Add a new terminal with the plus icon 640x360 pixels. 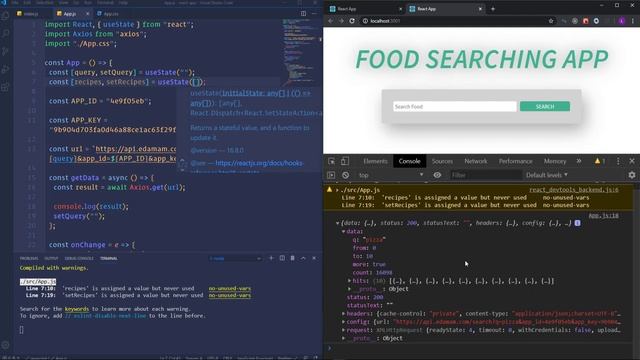pos(271,258)
